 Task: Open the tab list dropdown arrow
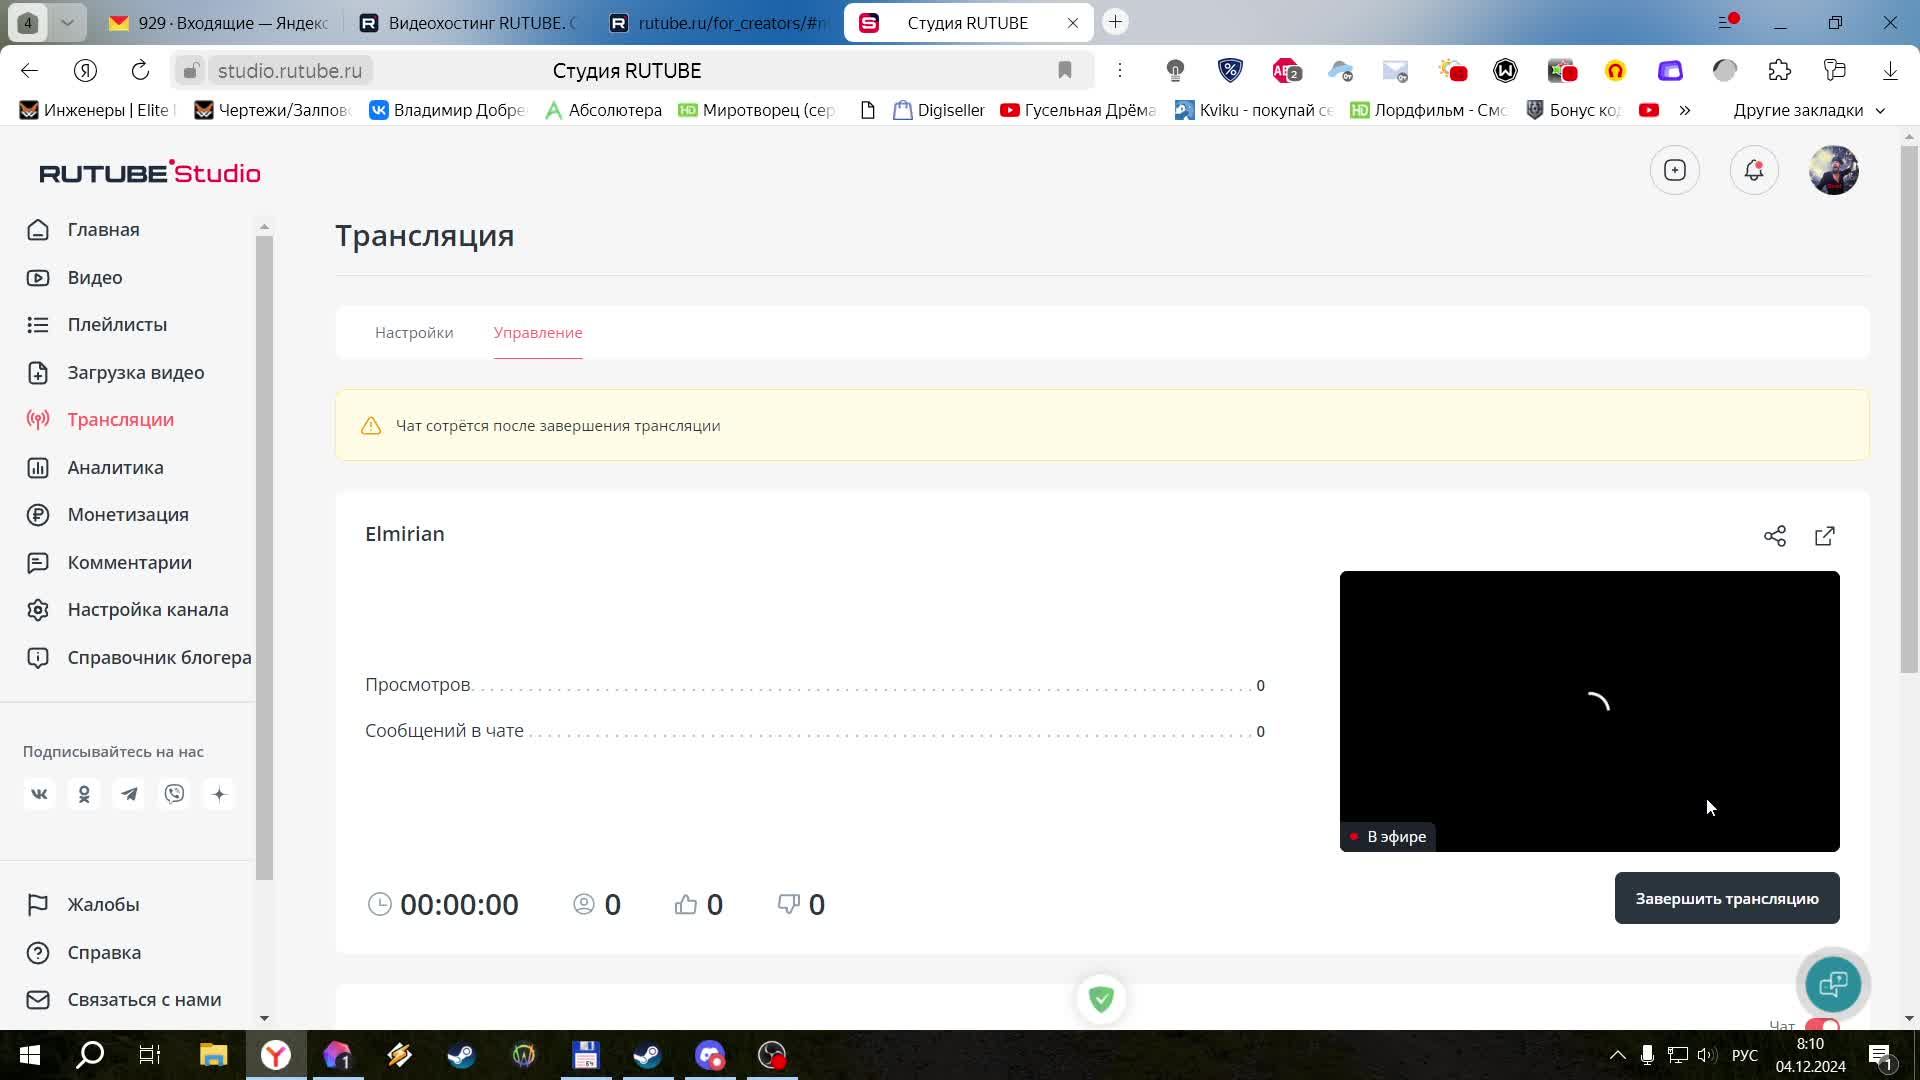click(x=67, y=22)
